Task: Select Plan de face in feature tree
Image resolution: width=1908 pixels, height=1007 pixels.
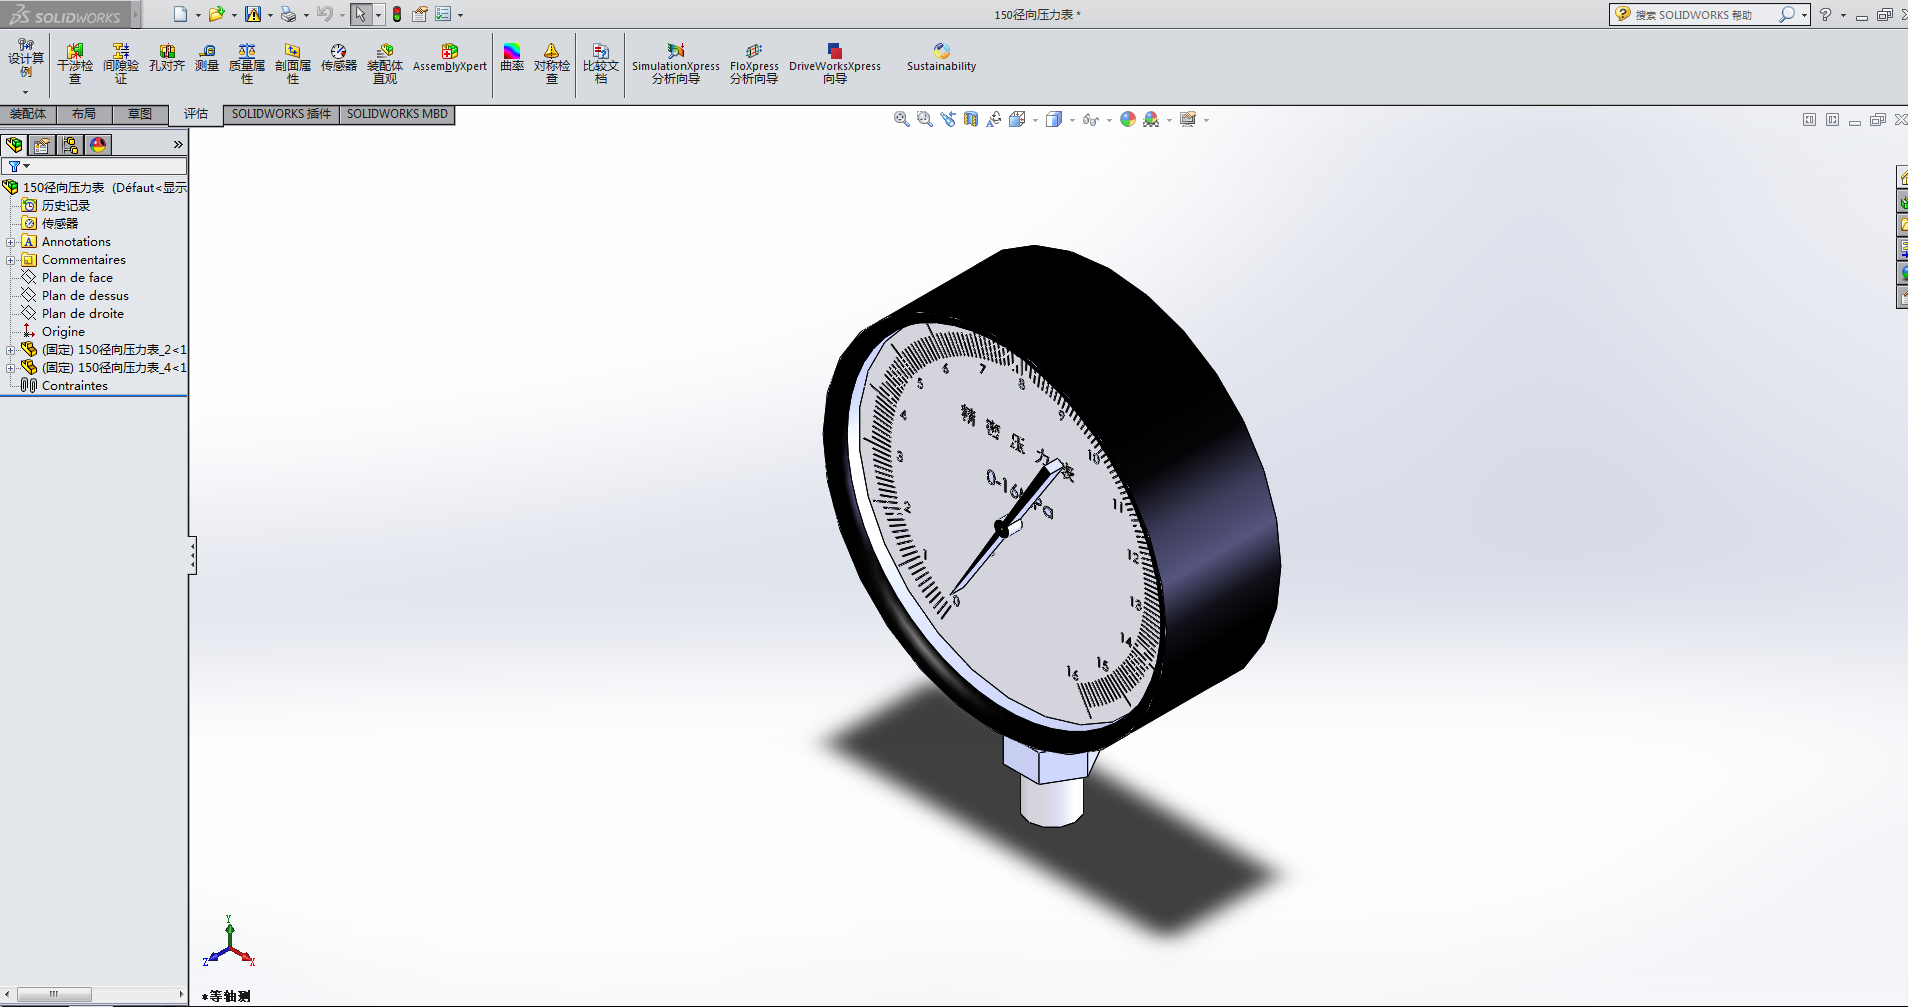Action: pyautogui.click(x=77, y=278)
